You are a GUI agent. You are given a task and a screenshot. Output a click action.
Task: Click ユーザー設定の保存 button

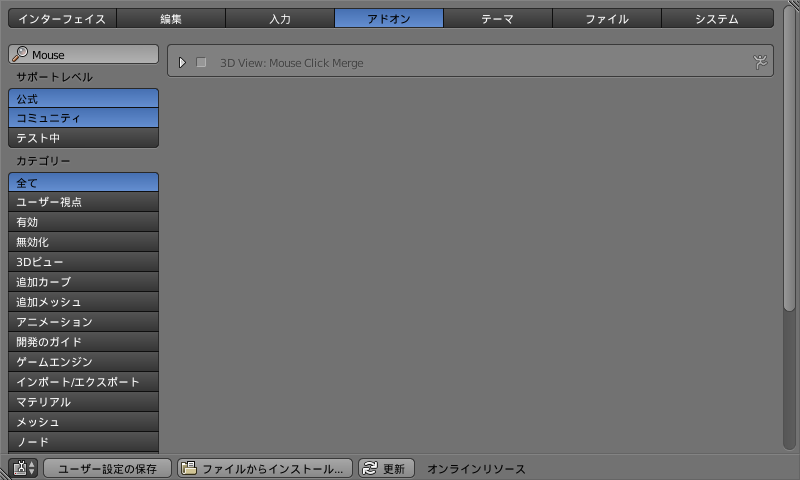[x=107, y=468]
